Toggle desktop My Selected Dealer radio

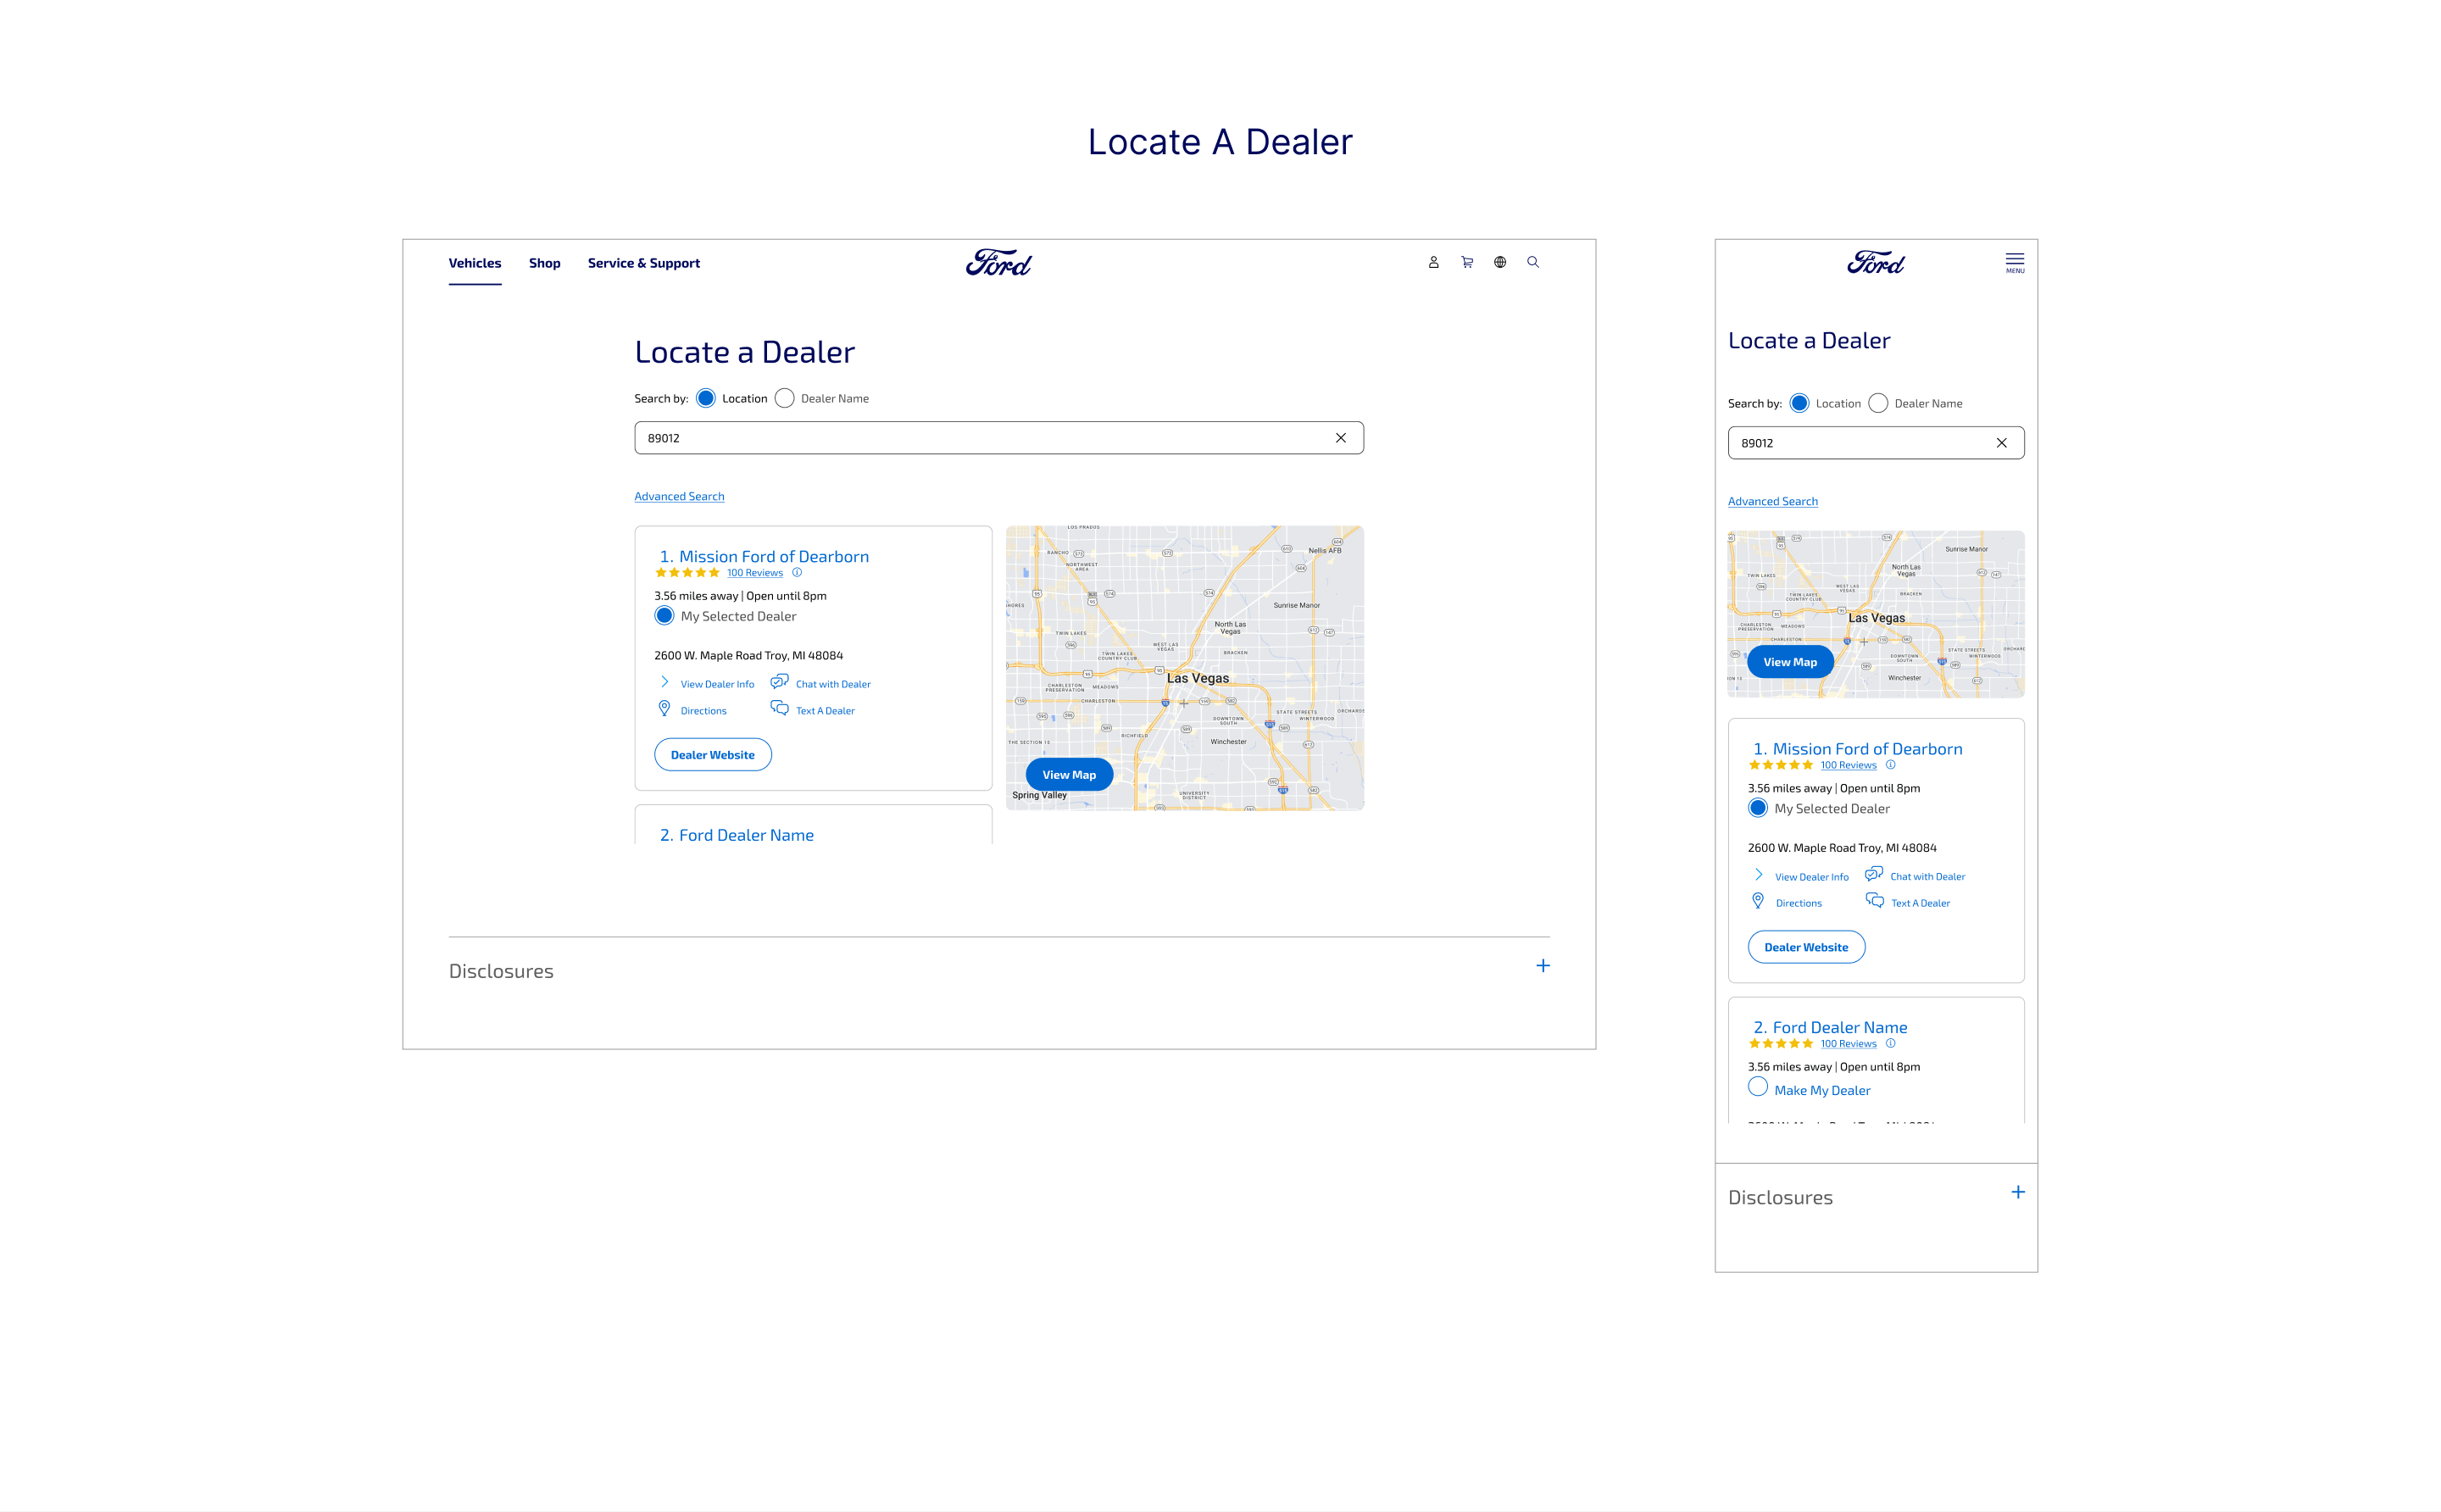(664, 616)
